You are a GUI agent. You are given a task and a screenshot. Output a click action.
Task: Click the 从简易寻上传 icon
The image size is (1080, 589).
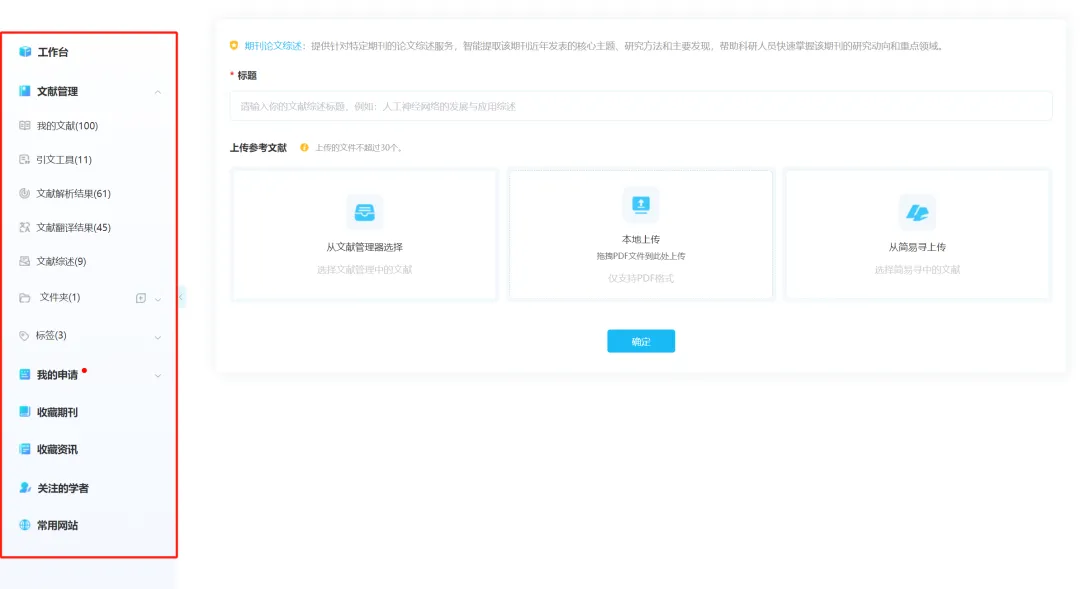click(x=917, y=212)
